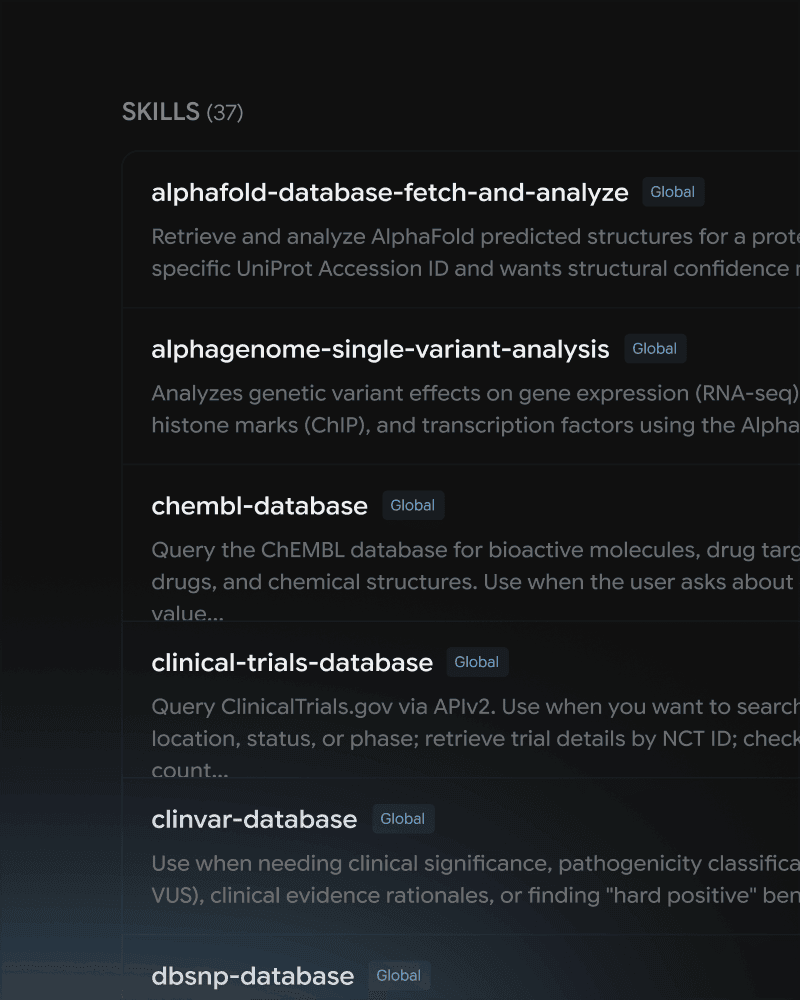
Task: Open the alphafold-database-fetch-and-analyze skill
Action: click(390, 193)
